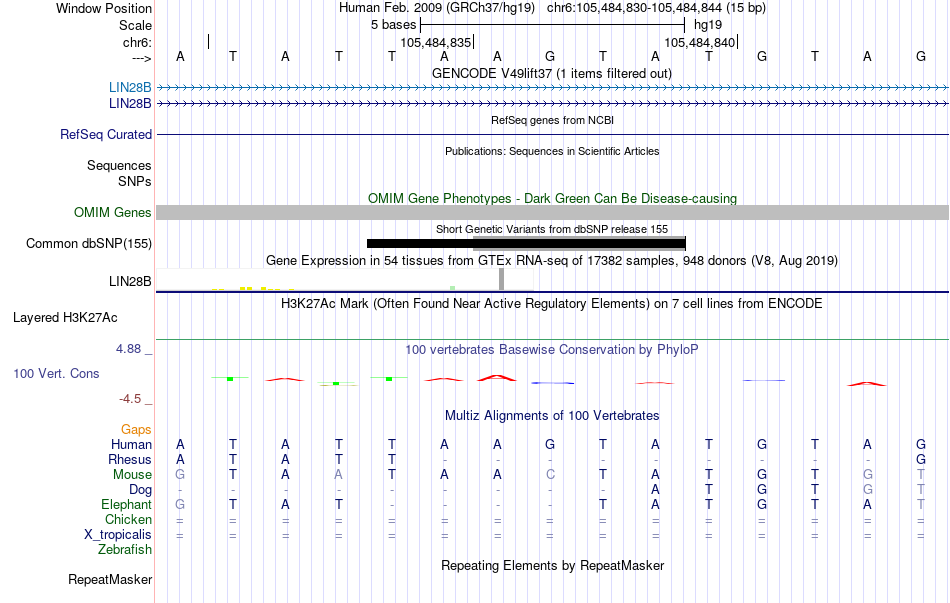The width and height of the screenshot is (950, 603).
Task: Open Repeating Elements by RepeatMasker title
Action: pos(552,565)
